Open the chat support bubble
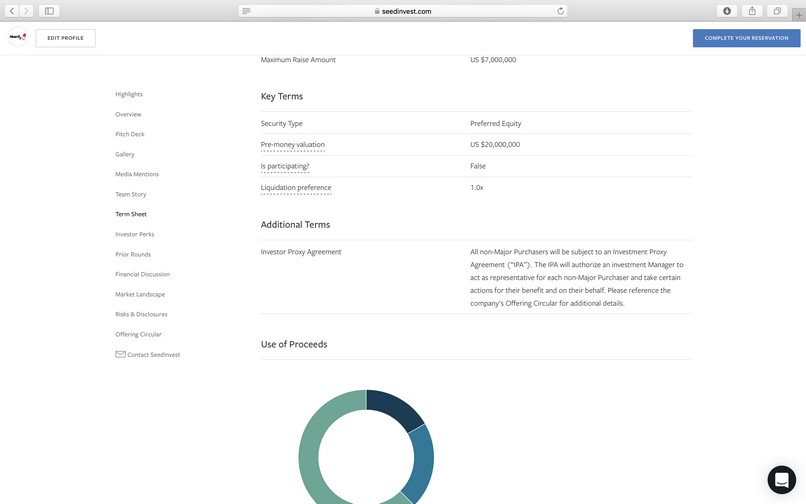Image resolution: width=806 pixels, height=504 pixels. coord(781,480)
